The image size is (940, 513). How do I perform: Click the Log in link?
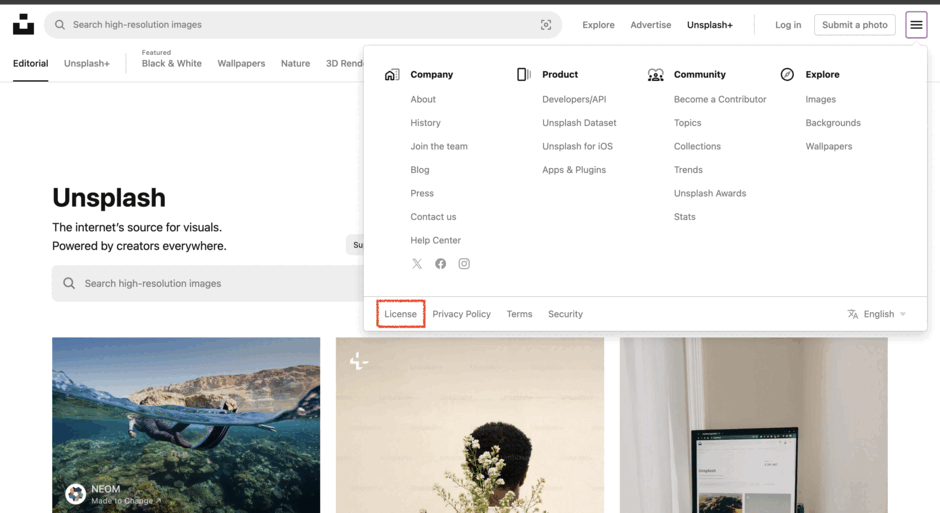point(788,25)
